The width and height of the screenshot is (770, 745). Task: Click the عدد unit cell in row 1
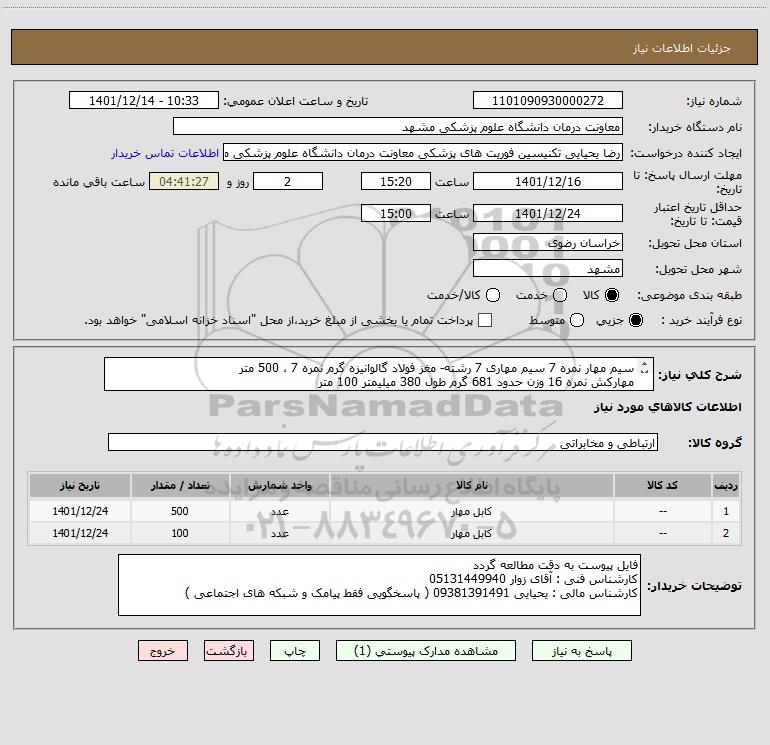tap(279, 511)
